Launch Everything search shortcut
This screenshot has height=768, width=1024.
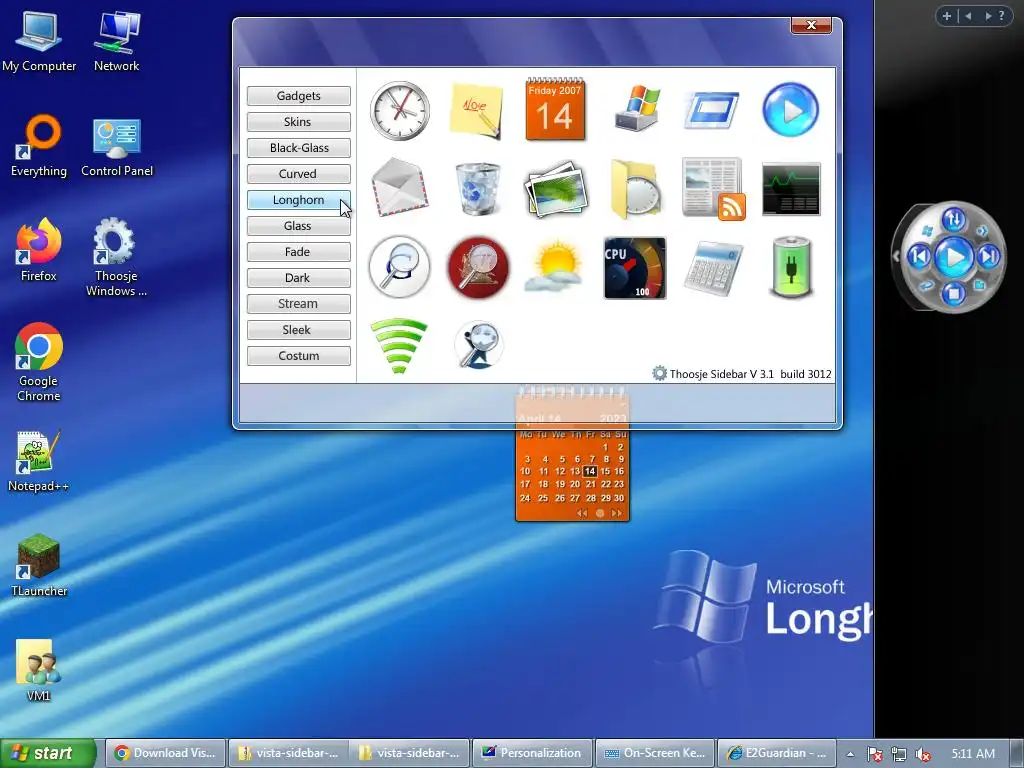(39, 146)
